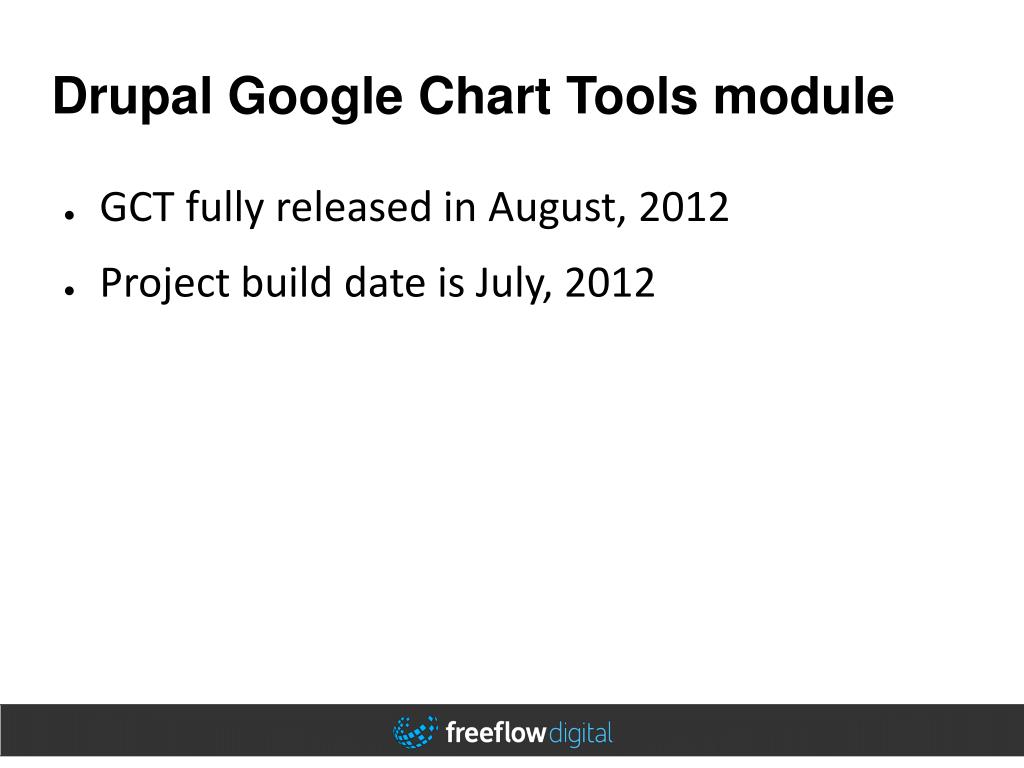Screen dimensions: 1024x768
Task: Click the word Project in second bullet
Action: [x=165, y=284]
